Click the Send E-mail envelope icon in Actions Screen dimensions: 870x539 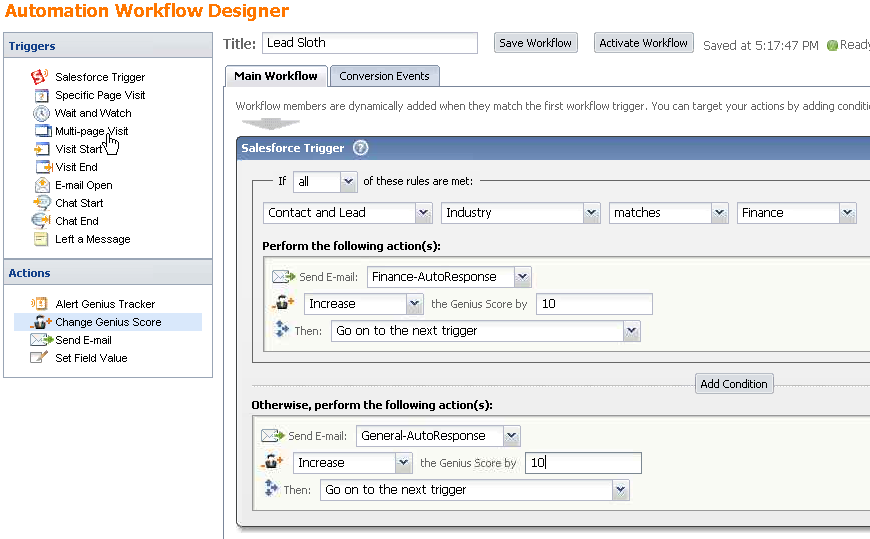point(41,340)
